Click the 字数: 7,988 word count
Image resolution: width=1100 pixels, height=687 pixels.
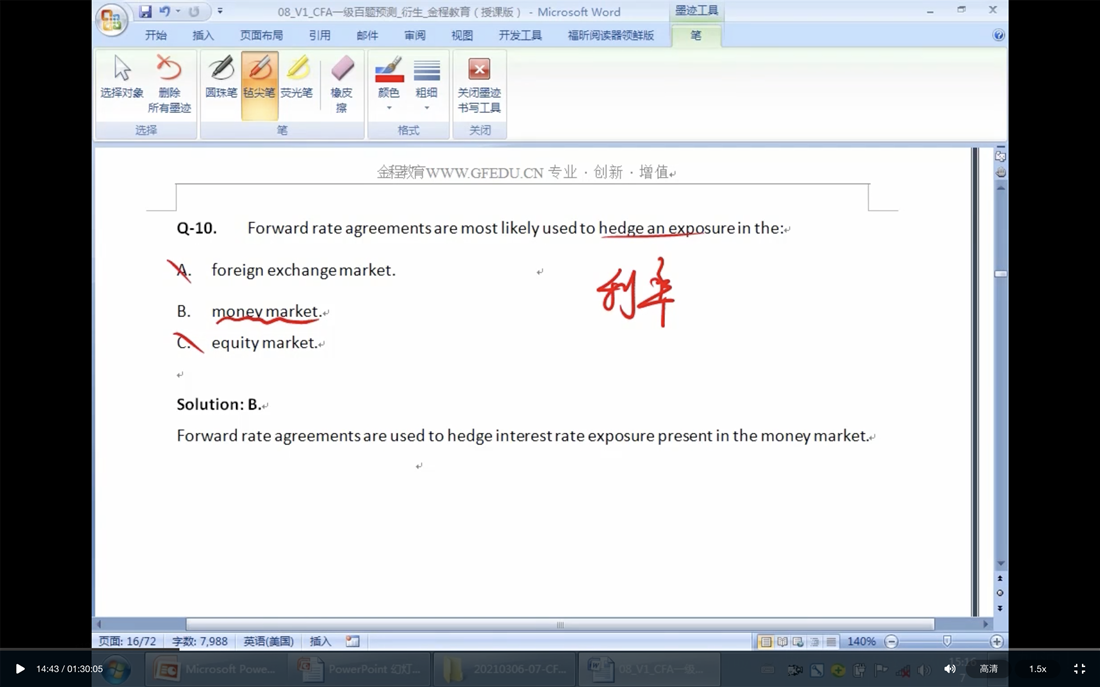(x=200, y=641)
